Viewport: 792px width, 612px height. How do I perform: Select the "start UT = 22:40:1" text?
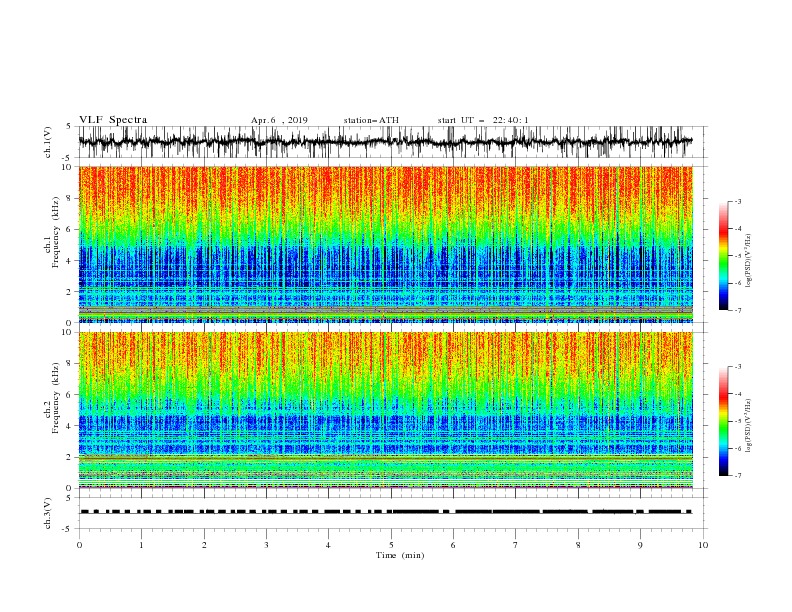(483, 120)
